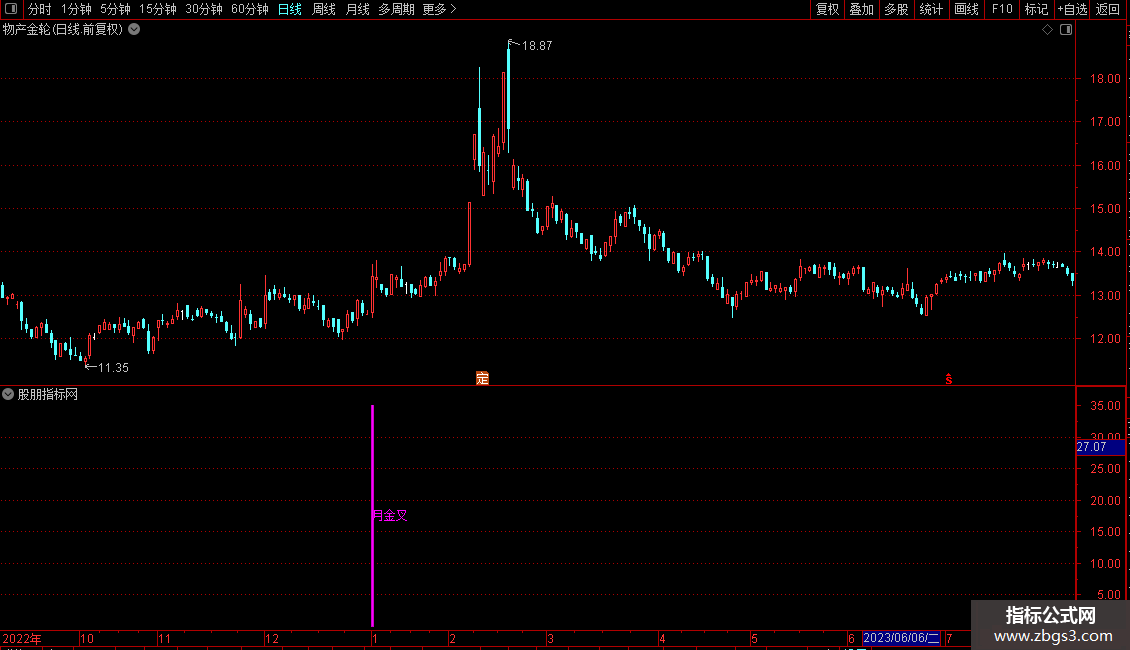Click the 35.00 indicator axis label
Screen dimensions: 1130x650
1105,406
